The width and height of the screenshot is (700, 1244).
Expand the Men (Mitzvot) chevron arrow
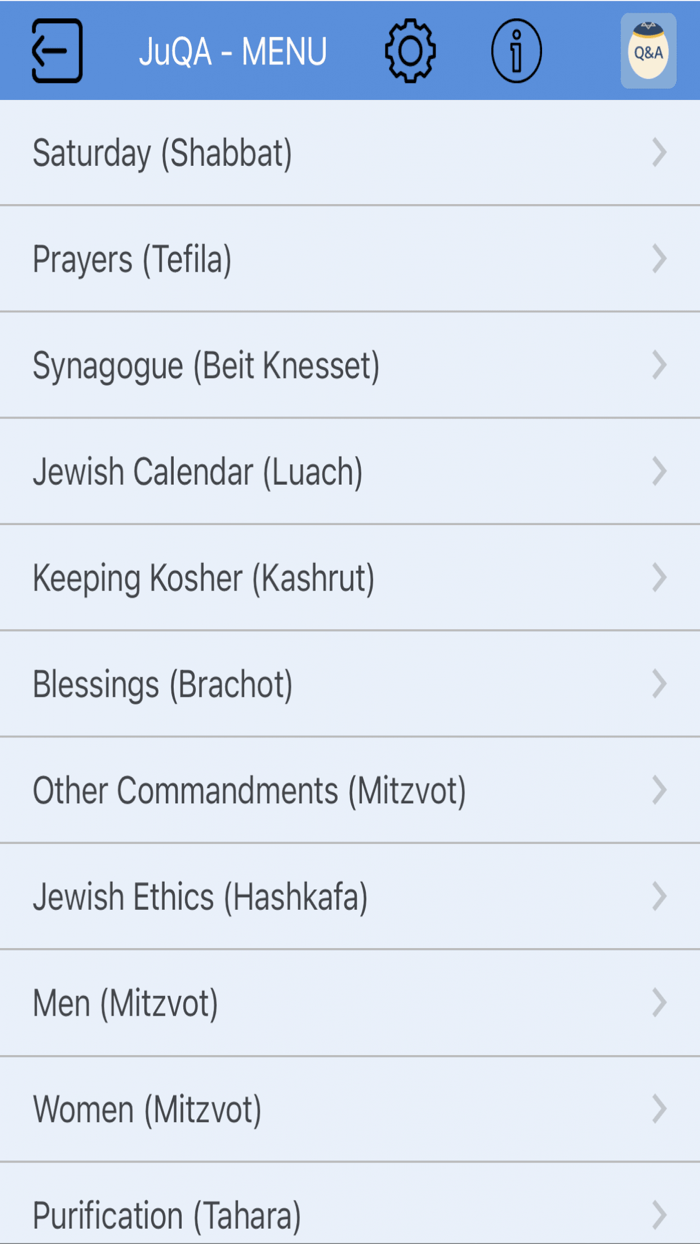tap(659, 1003)
